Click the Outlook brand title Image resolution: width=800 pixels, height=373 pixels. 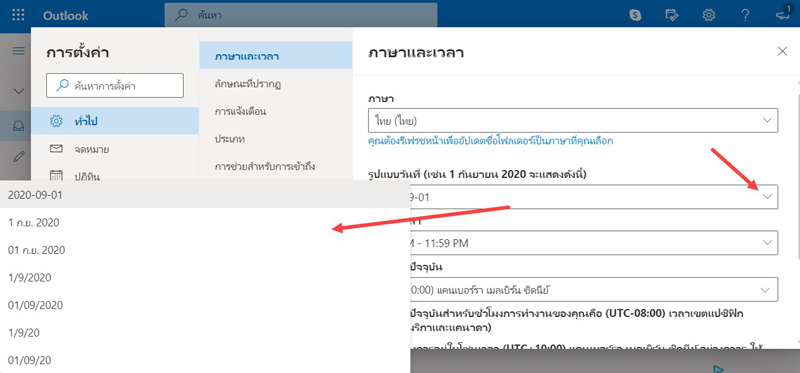coord(65,15)
